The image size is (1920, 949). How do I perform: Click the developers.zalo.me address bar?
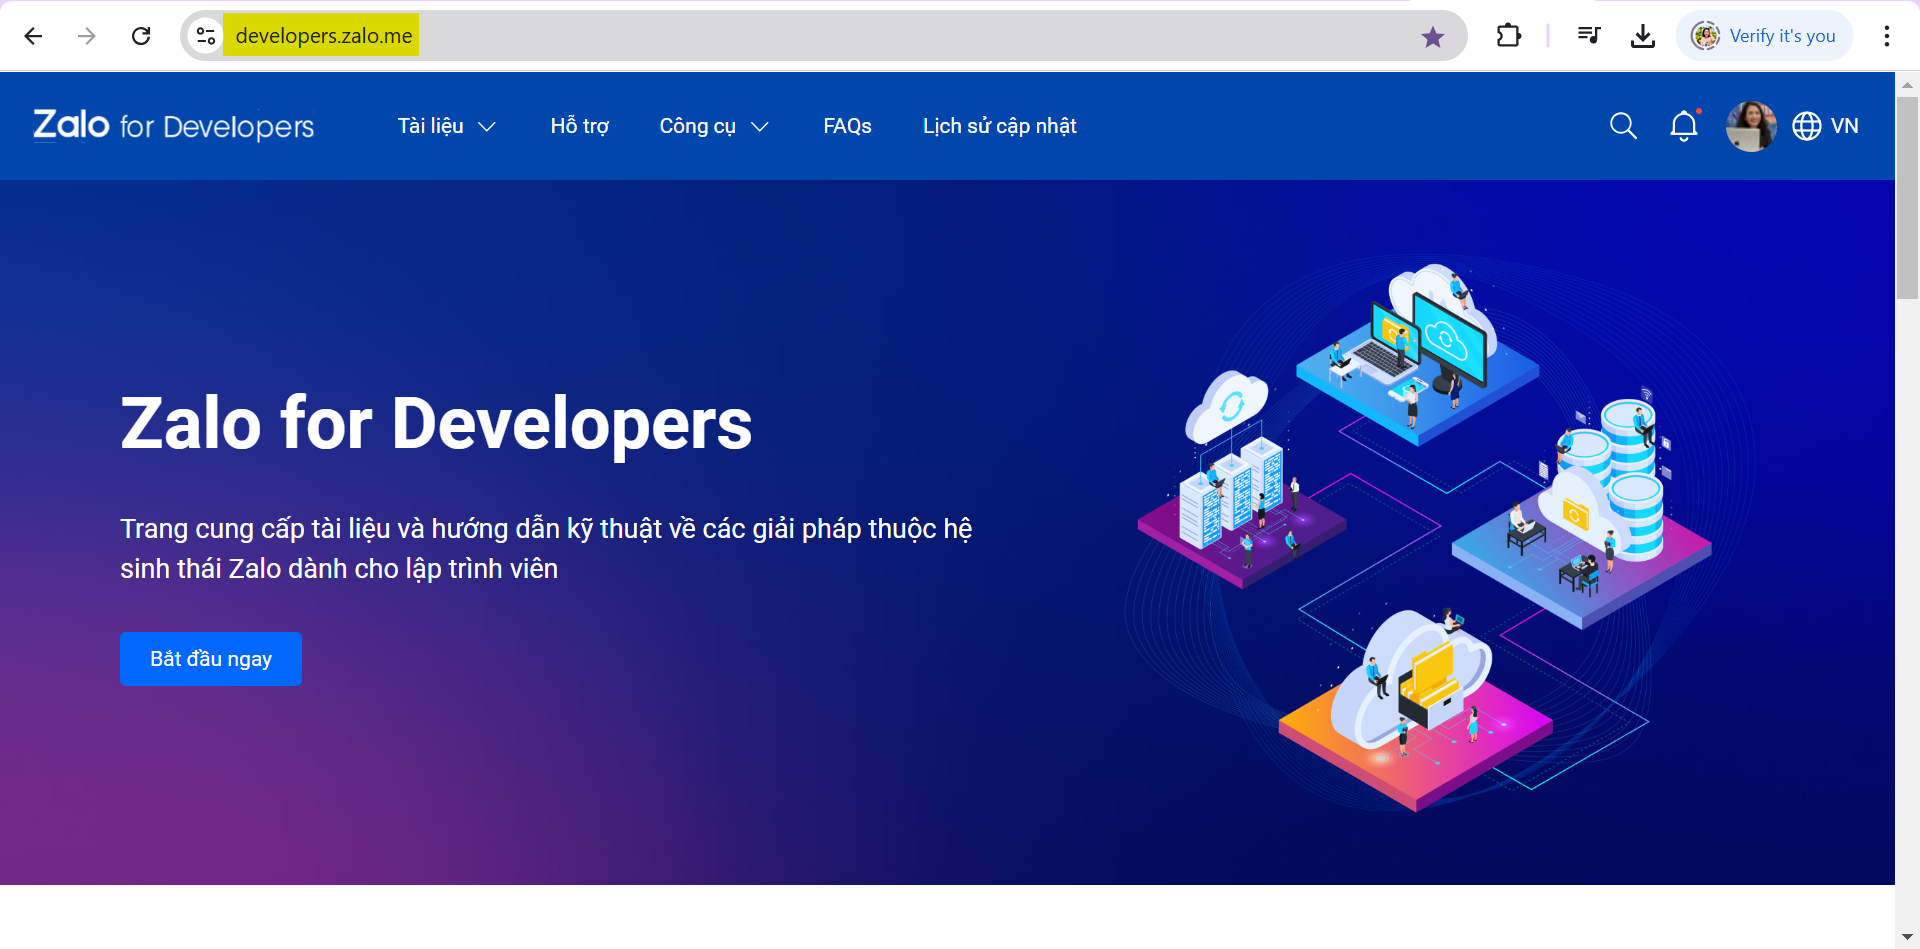pyautogui.click(x=800, y=36)
